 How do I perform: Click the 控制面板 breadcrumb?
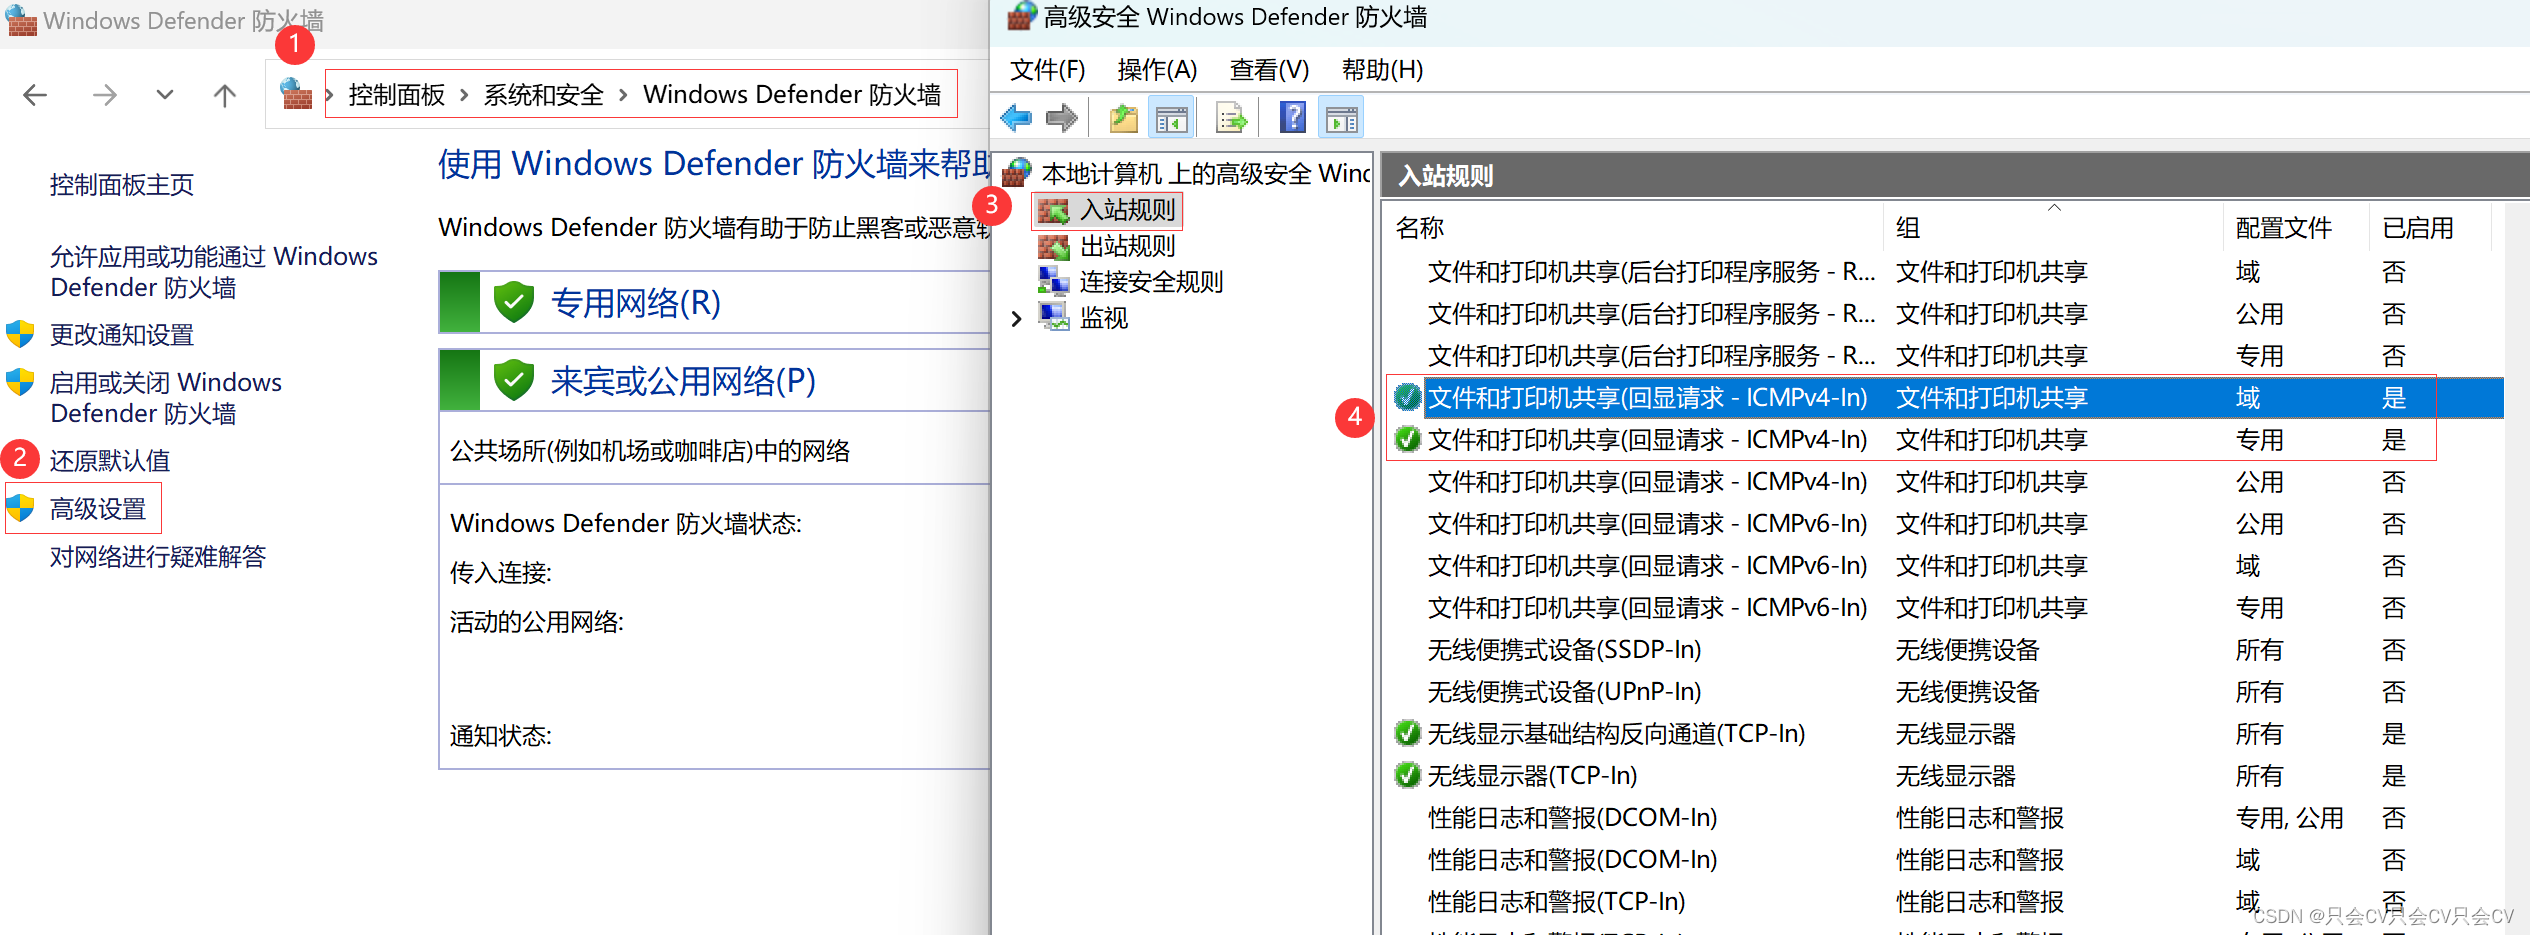pyautogui.click(x=397, y=95)
